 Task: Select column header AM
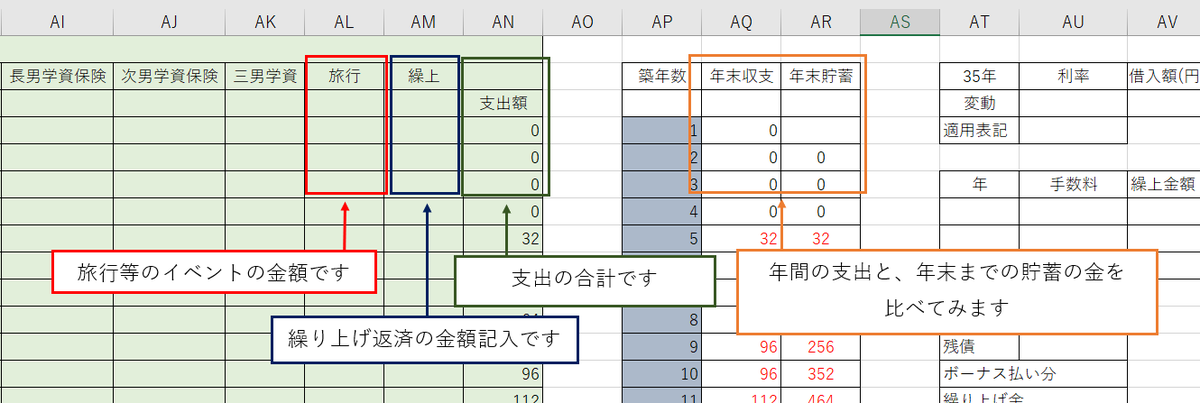(423, 21)
